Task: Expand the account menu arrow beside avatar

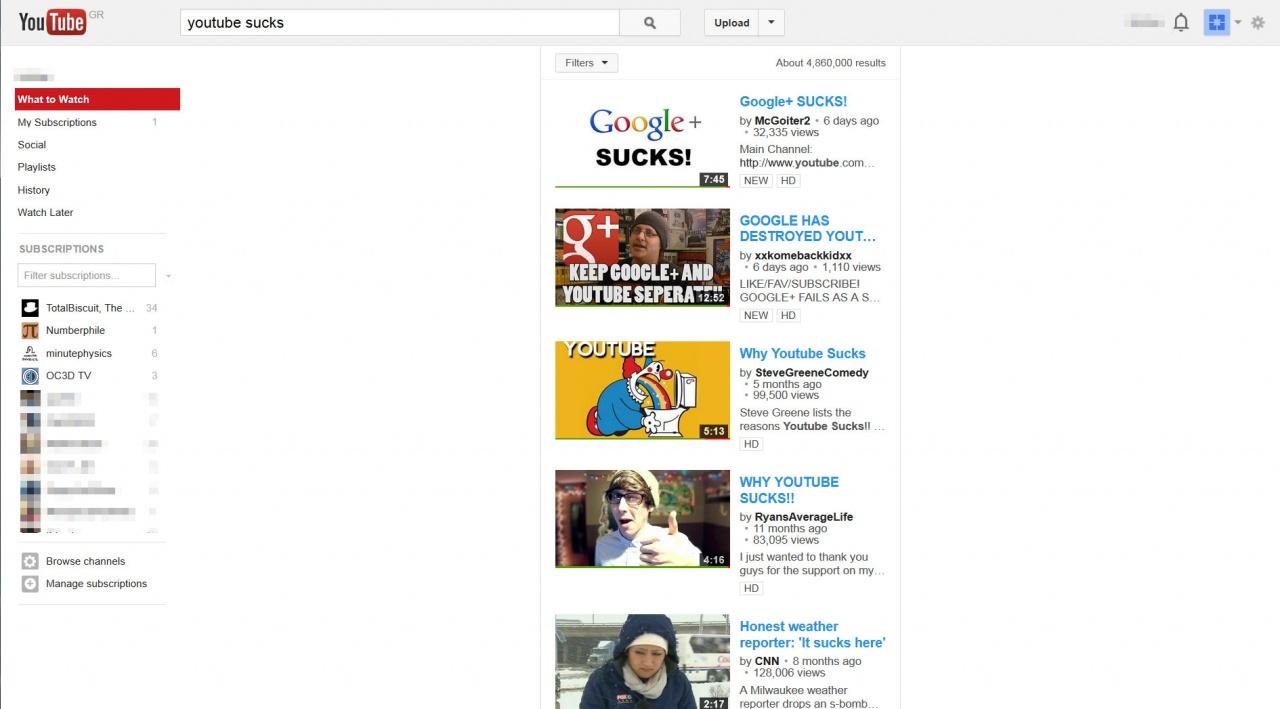Action: (x=1238, y=22)
